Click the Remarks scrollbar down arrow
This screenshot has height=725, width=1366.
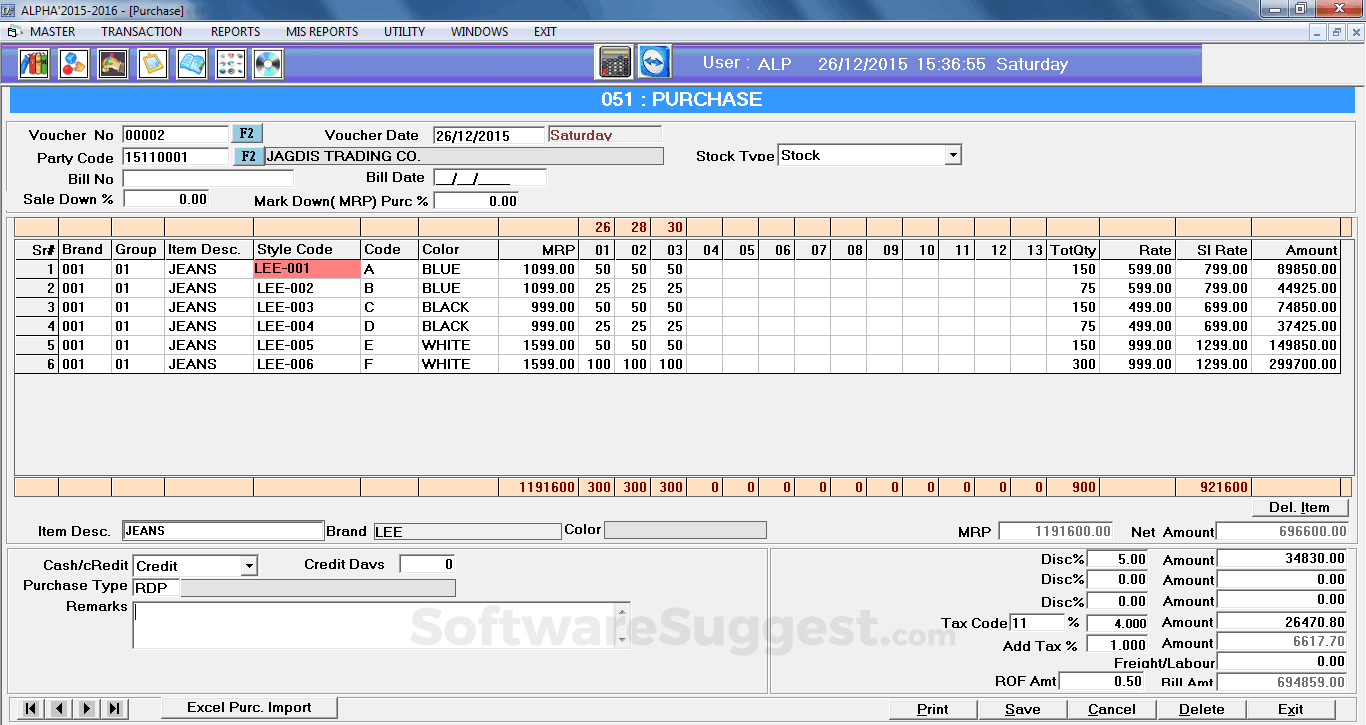coord(624,640)
